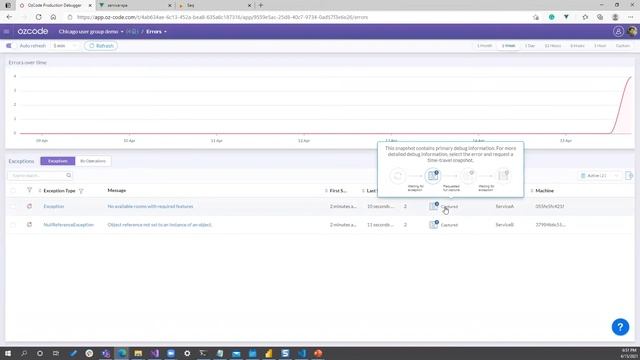
Task: Click the export icon right of Active filter
Action: 629,176
